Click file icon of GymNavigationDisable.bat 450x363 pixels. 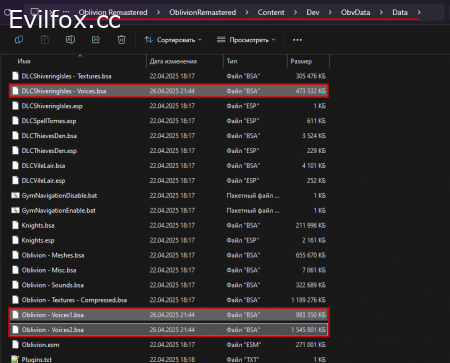point(15,195)
